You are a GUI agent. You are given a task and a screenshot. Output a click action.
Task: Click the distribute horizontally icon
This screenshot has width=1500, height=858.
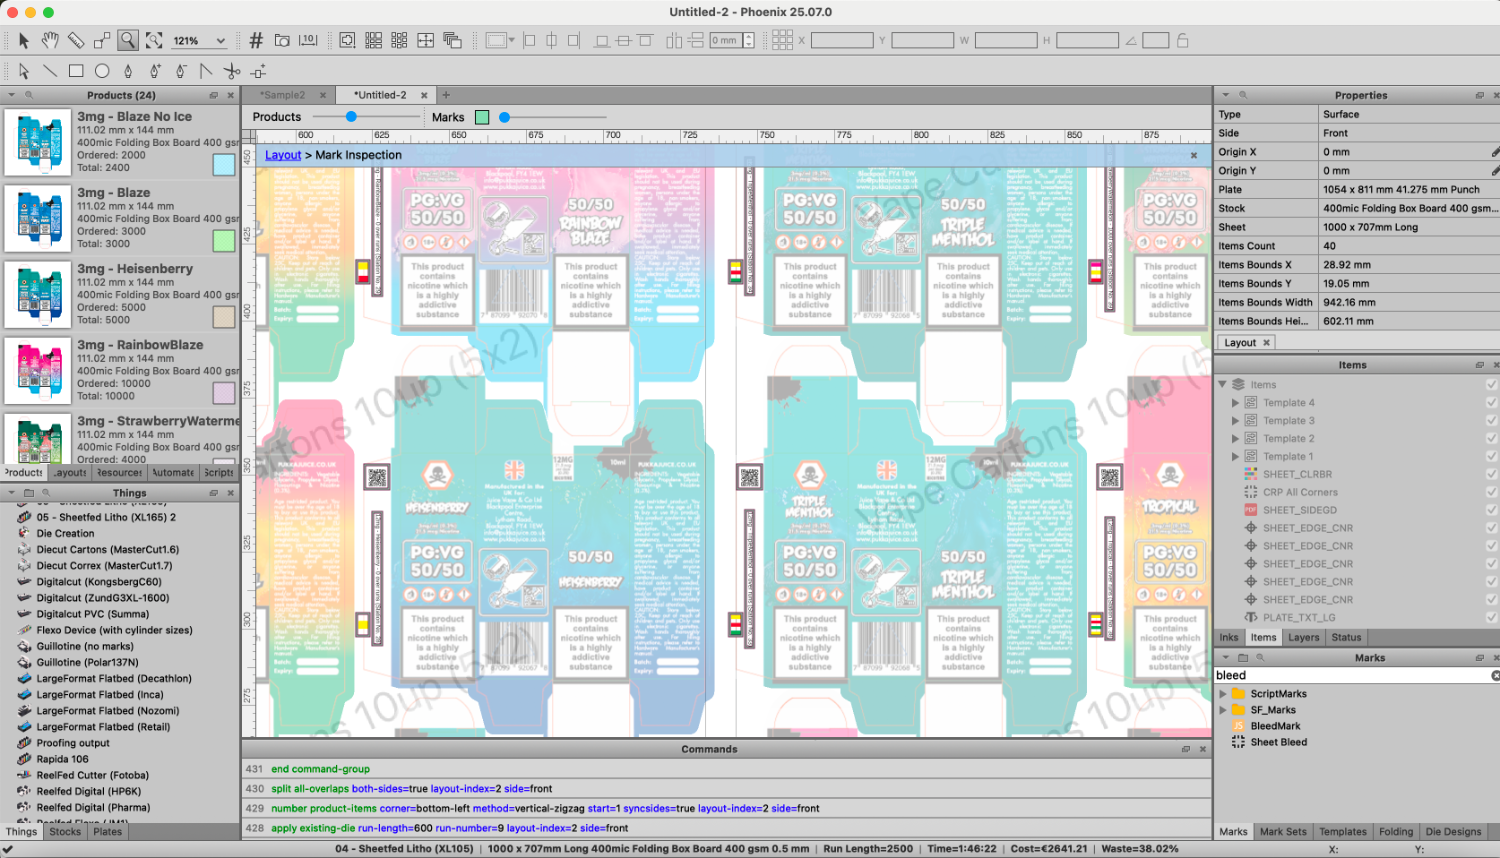click(674, 41)
